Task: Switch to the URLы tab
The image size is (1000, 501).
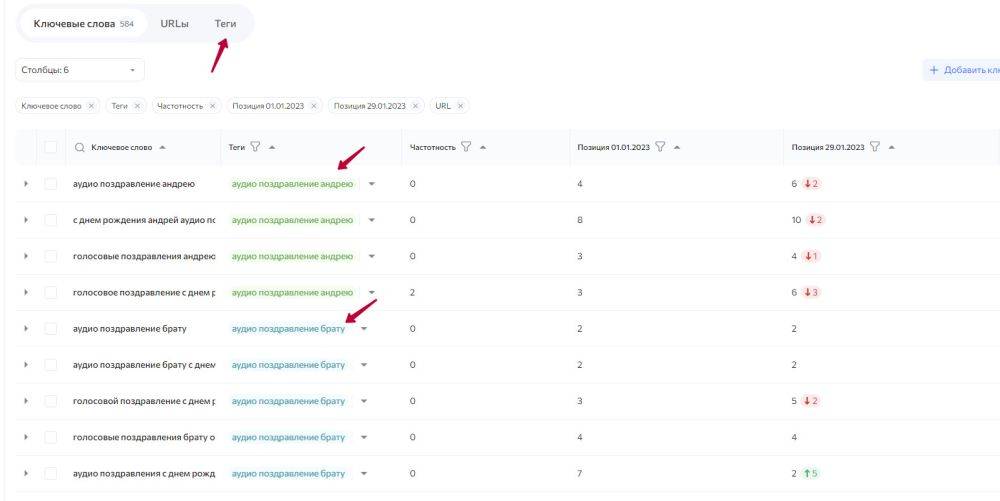Action: click(x=174, y=24)
